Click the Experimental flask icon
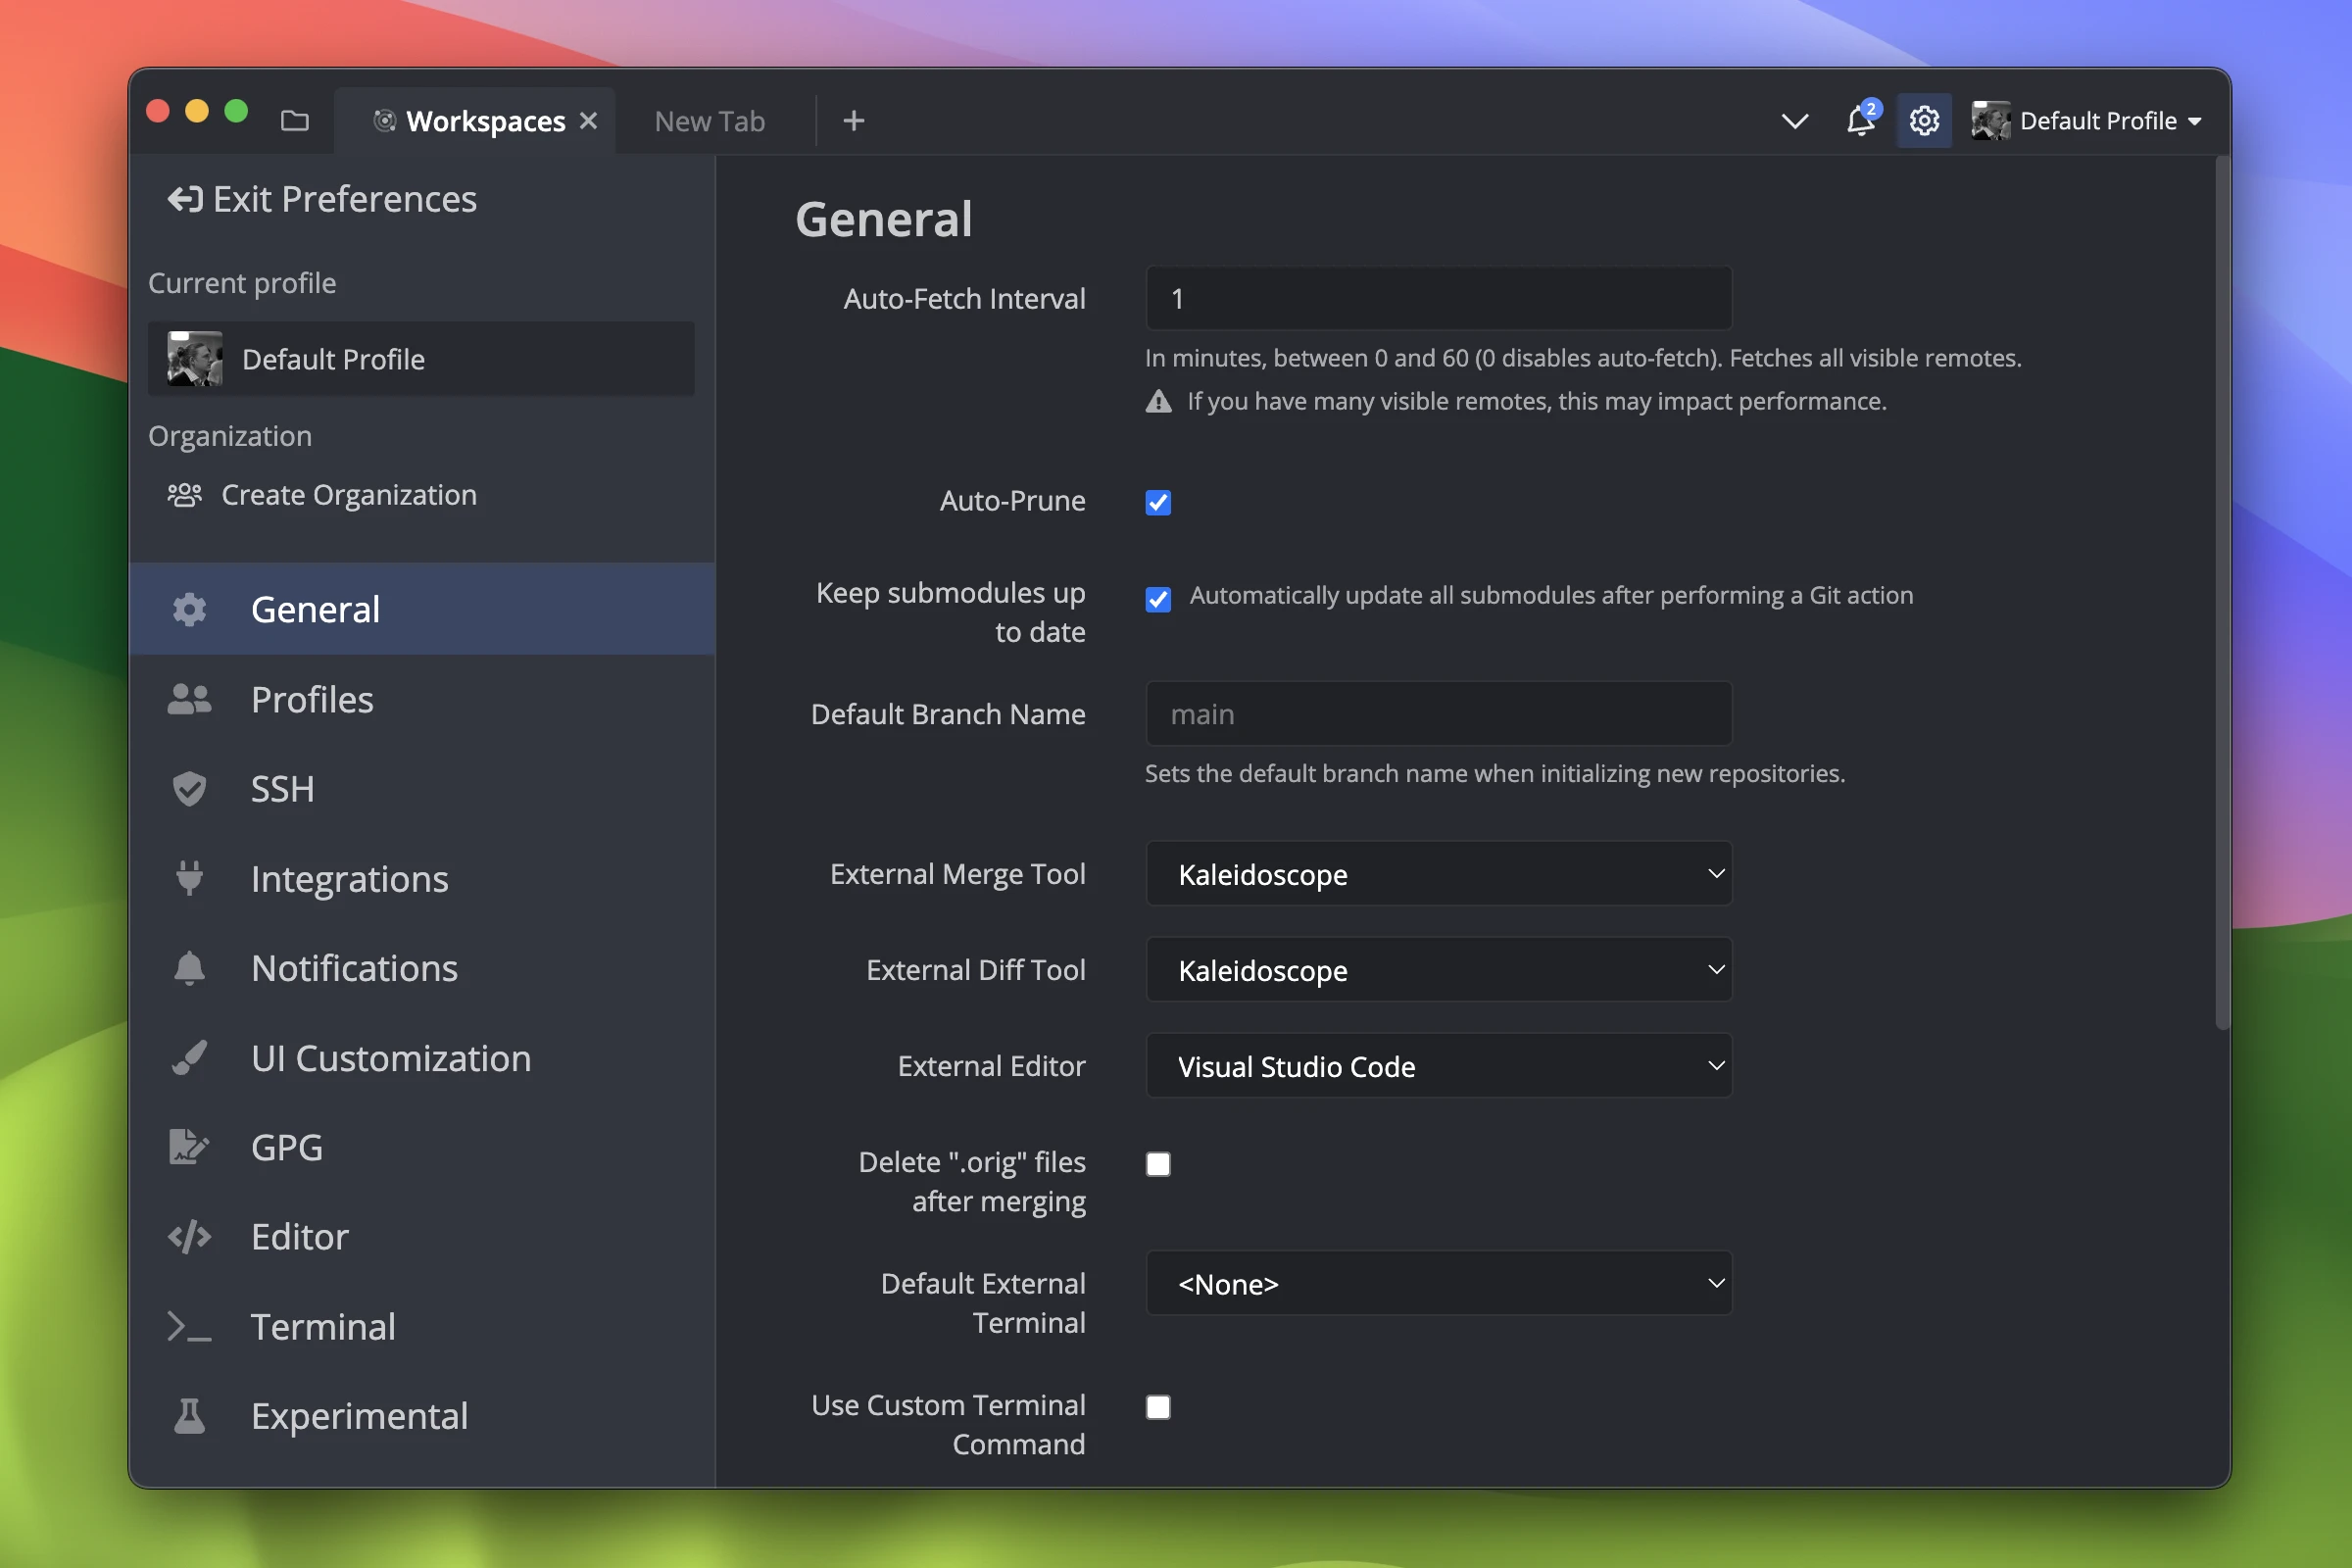Screen dimensions: 2352x1568 [x=189, y=1416]
